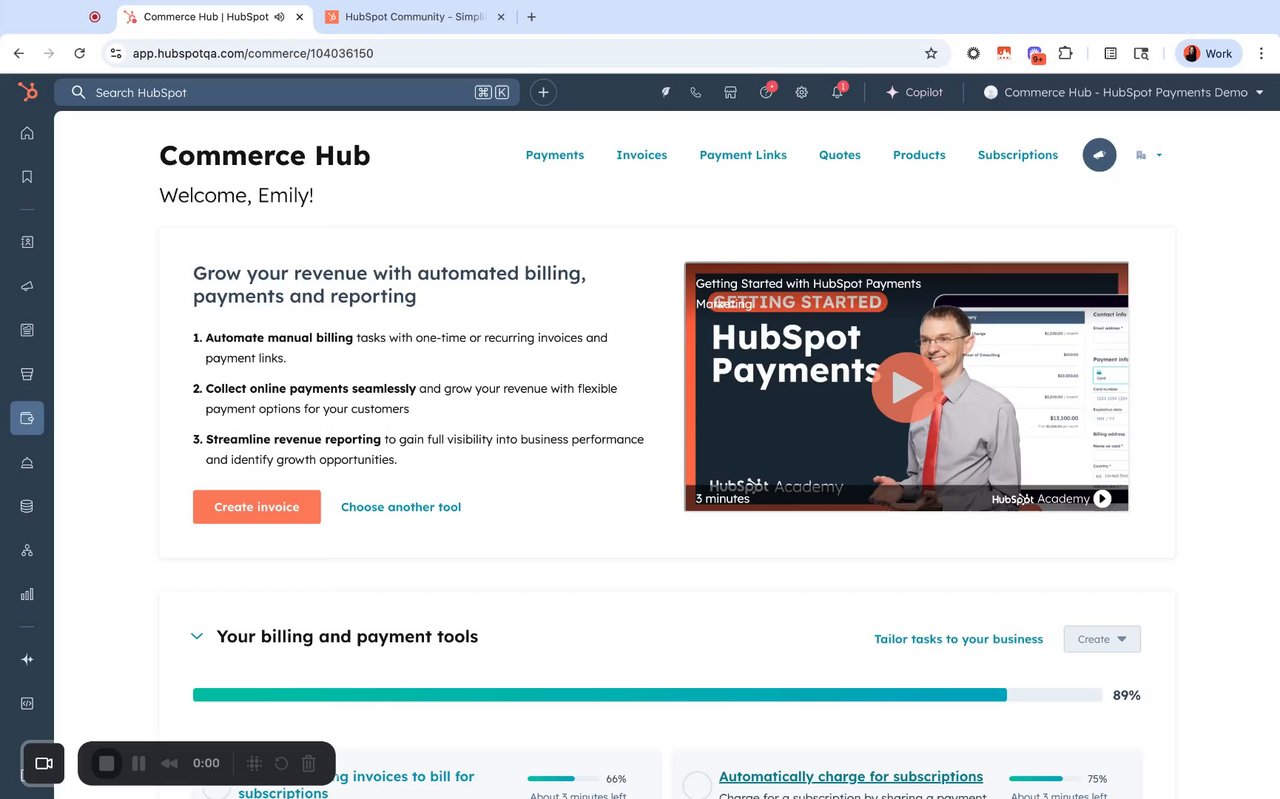1280x799 pixels.
Task: Click the mute audio icon on Commerce Hub tab
Action: click(279, 17)
